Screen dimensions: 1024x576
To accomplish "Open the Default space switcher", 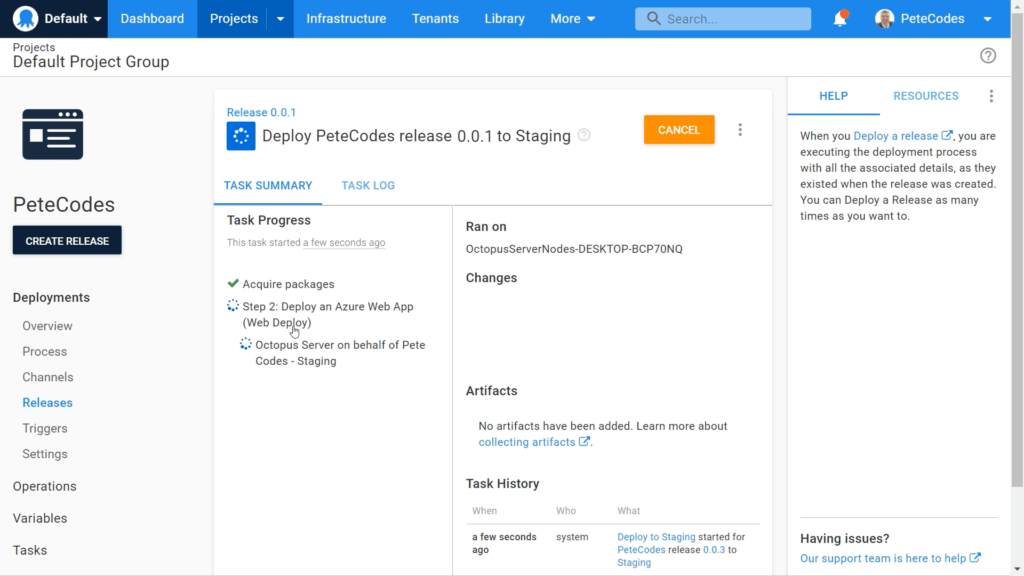I will (x=57, y=19).
